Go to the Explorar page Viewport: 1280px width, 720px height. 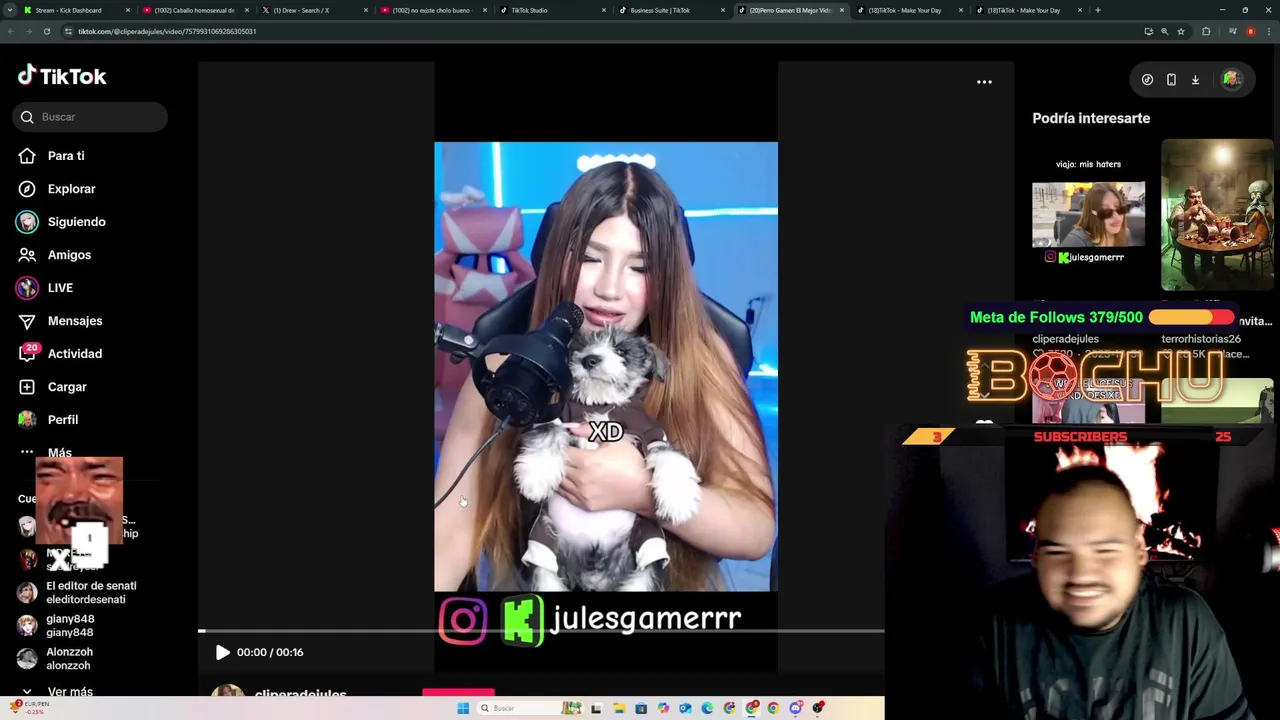point(71,189)
